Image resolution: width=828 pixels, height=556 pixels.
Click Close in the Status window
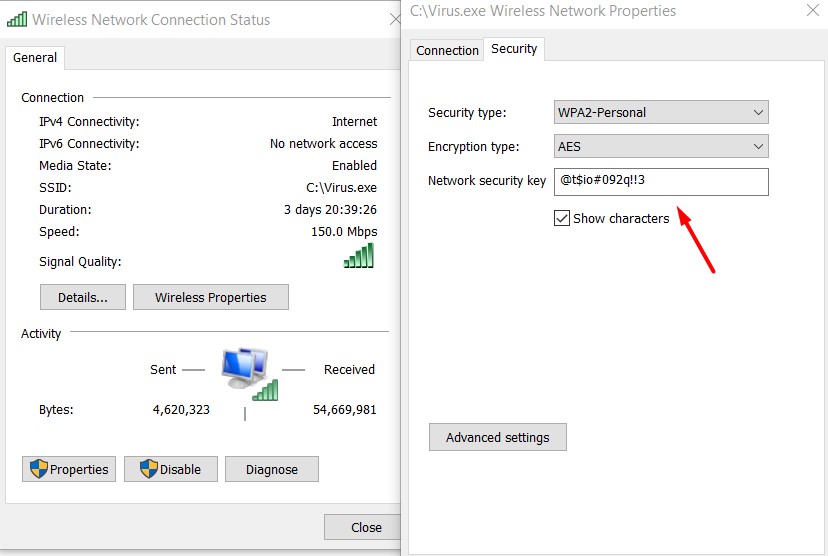tap(363, 527)
